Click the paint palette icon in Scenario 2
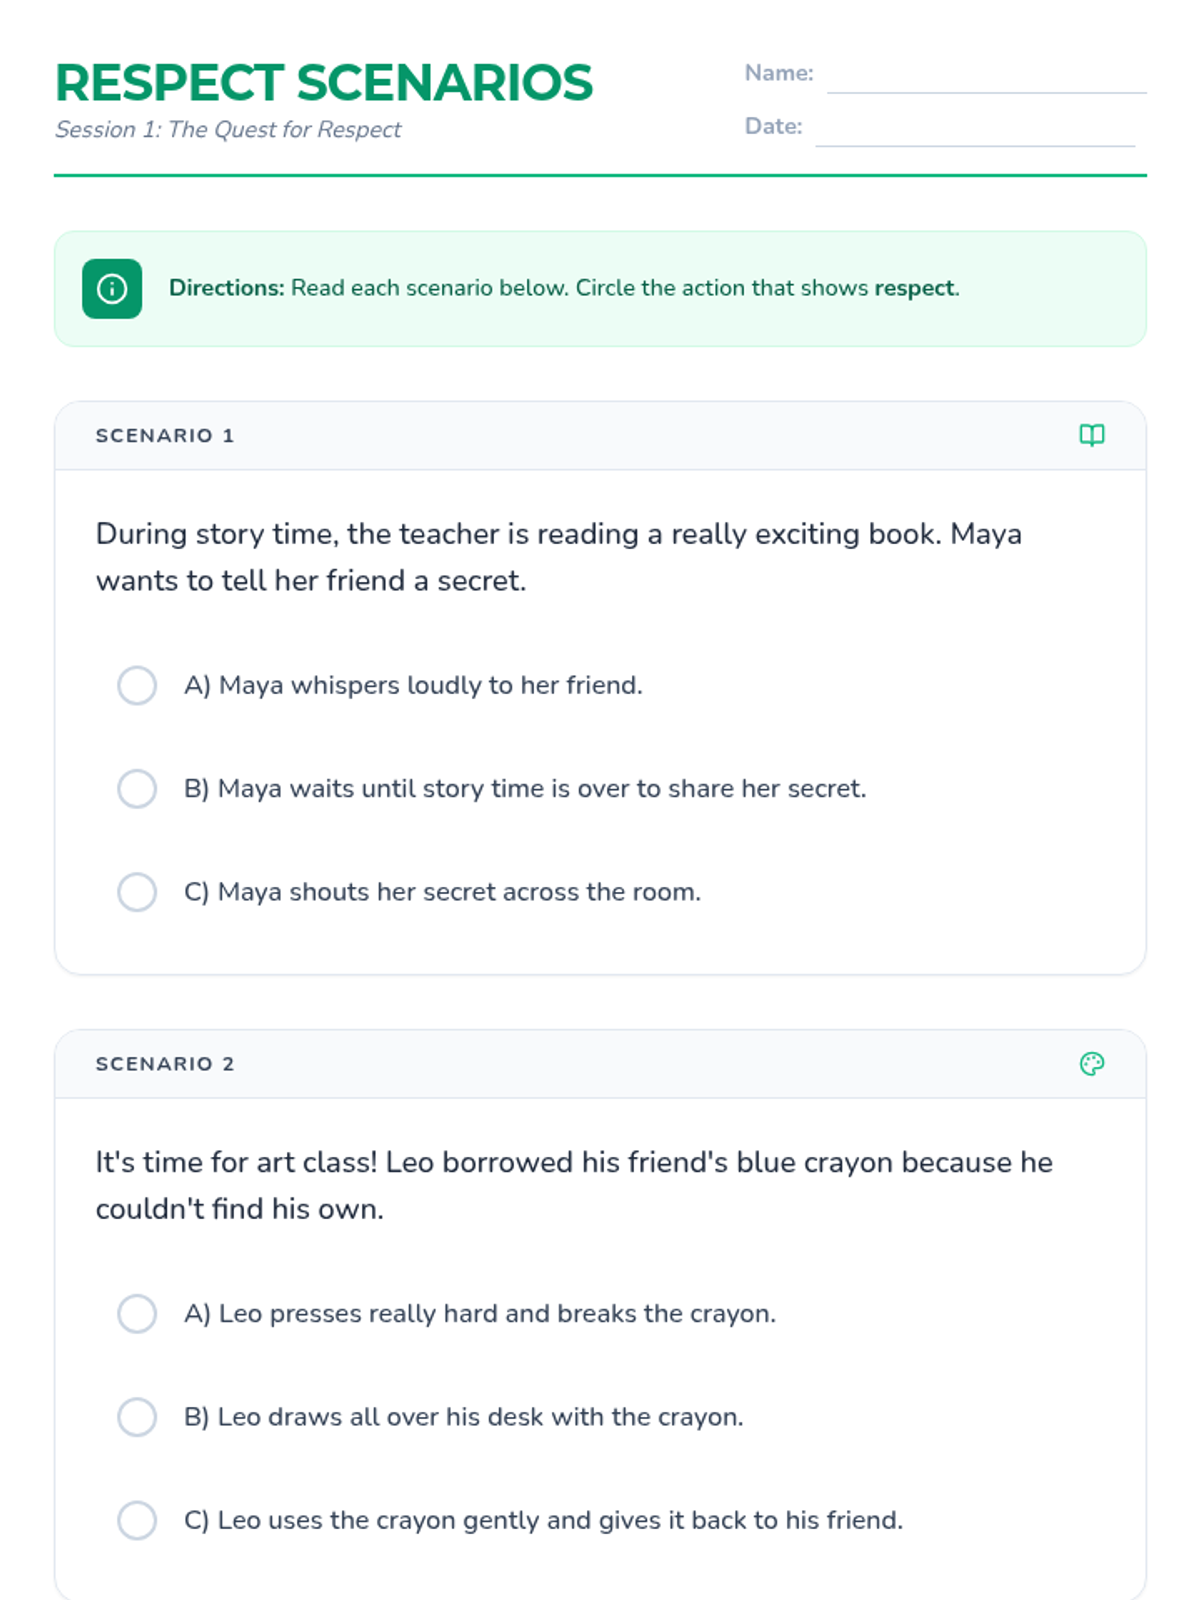 click(x=1091, y=1064)
